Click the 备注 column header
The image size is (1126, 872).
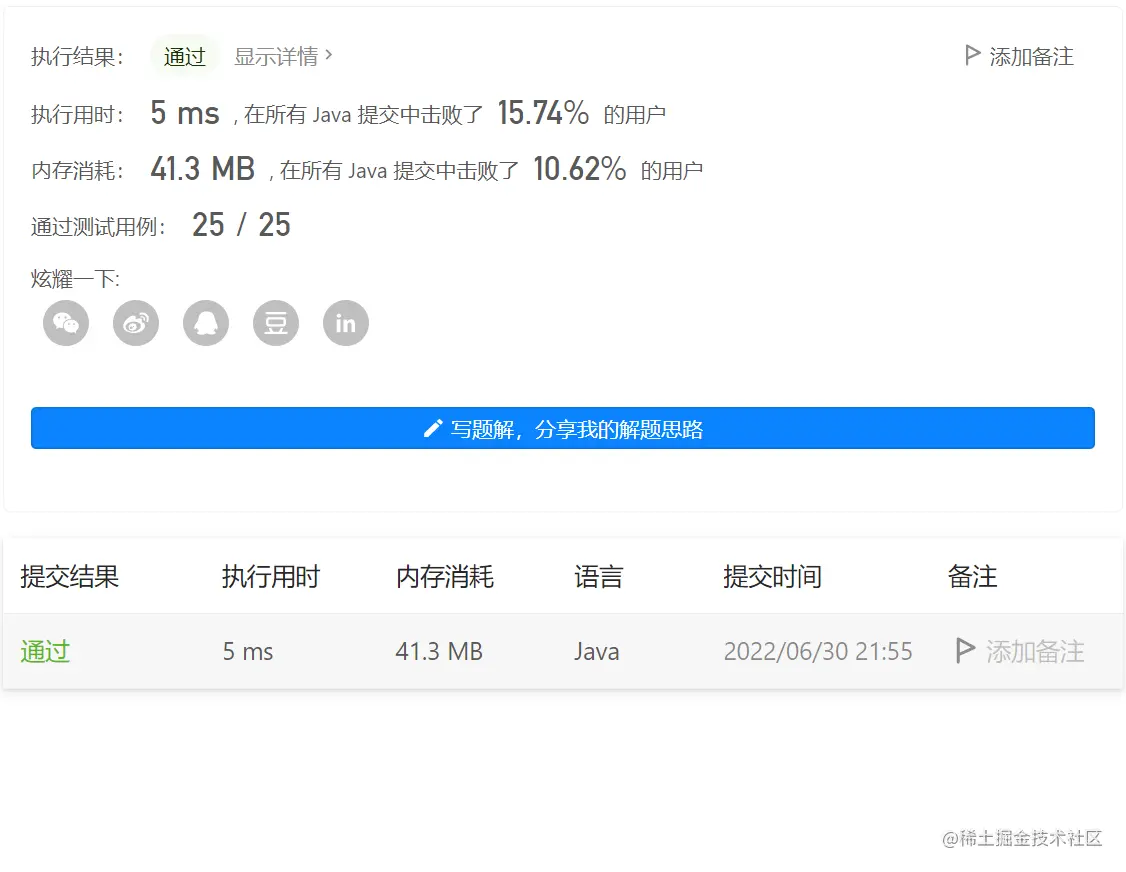(972, 577)
